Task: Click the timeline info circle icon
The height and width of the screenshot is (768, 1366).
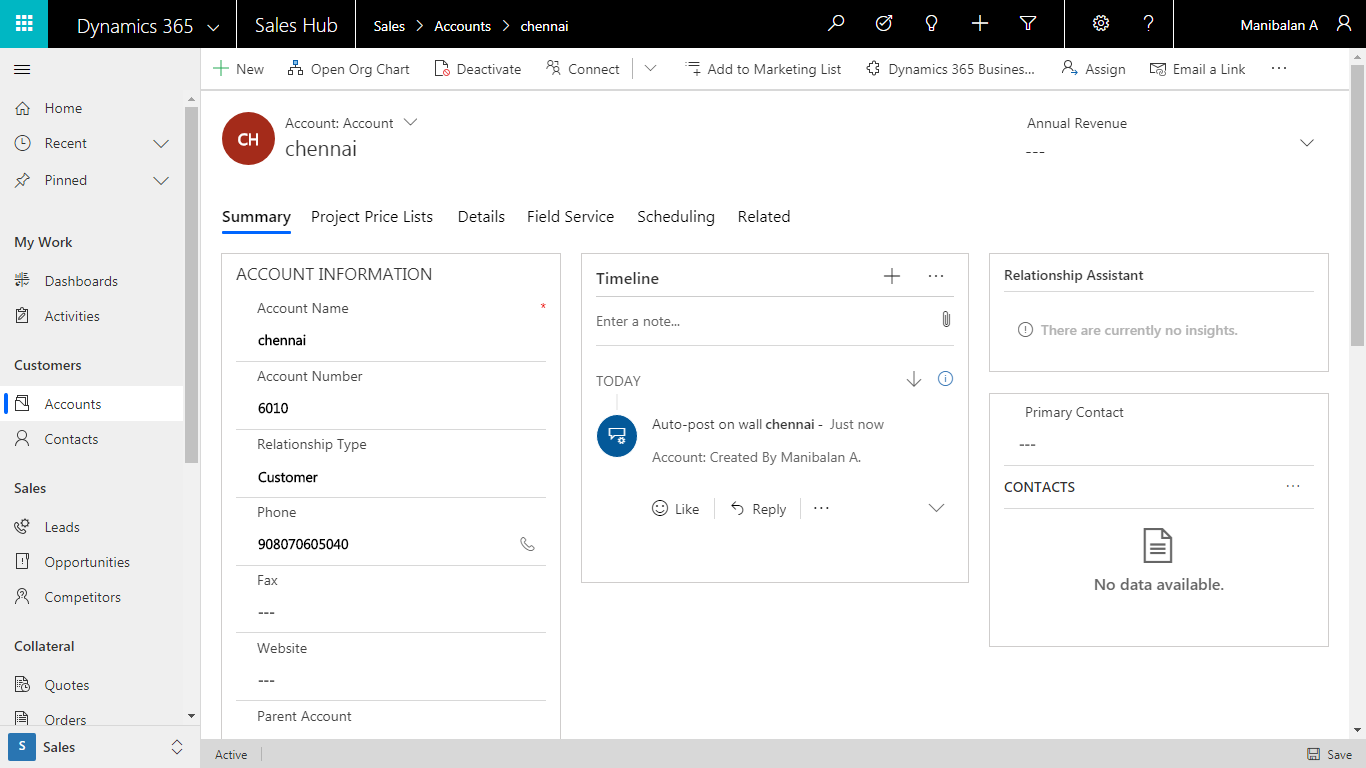Action: point(946,379)
